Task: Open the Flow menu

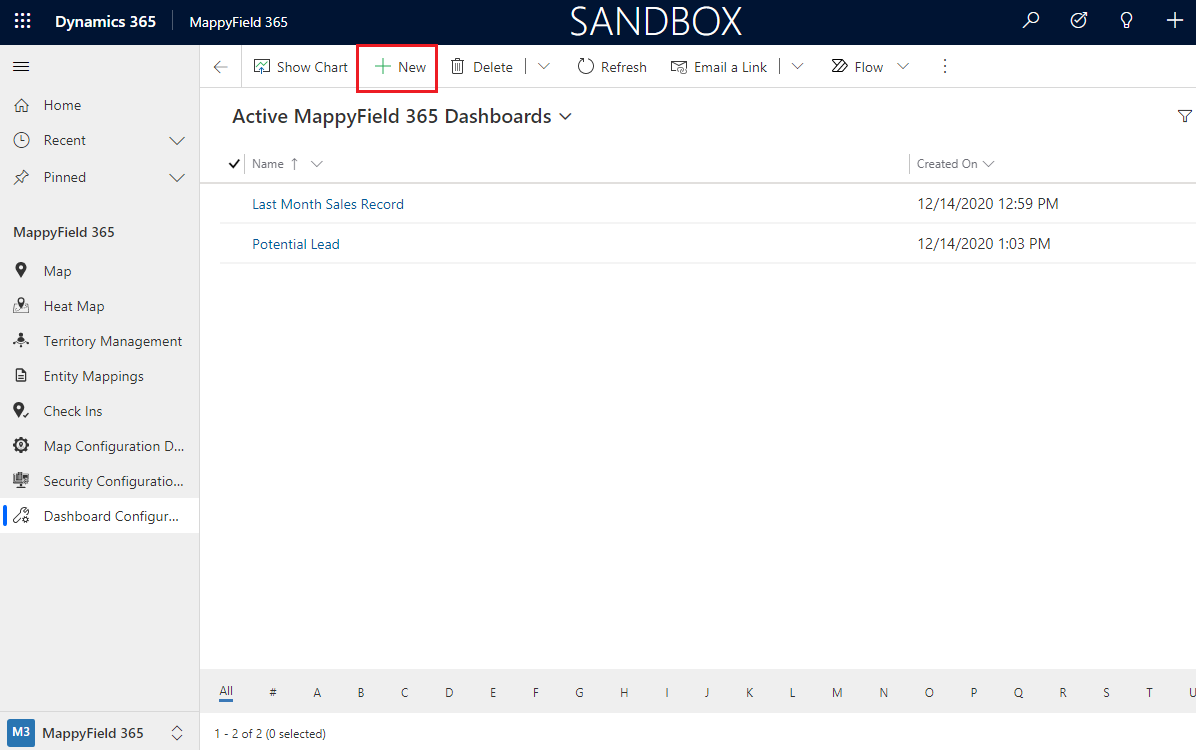Action: (870, 67)
